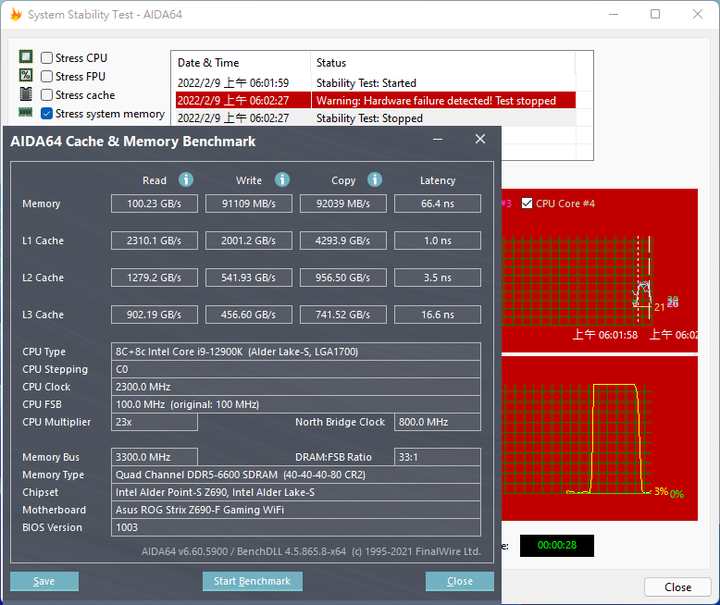This screenshot has height=605, width=720.
Task: Click L2 Cache Latency value 3.5 ns
Action: pos(437,278)
